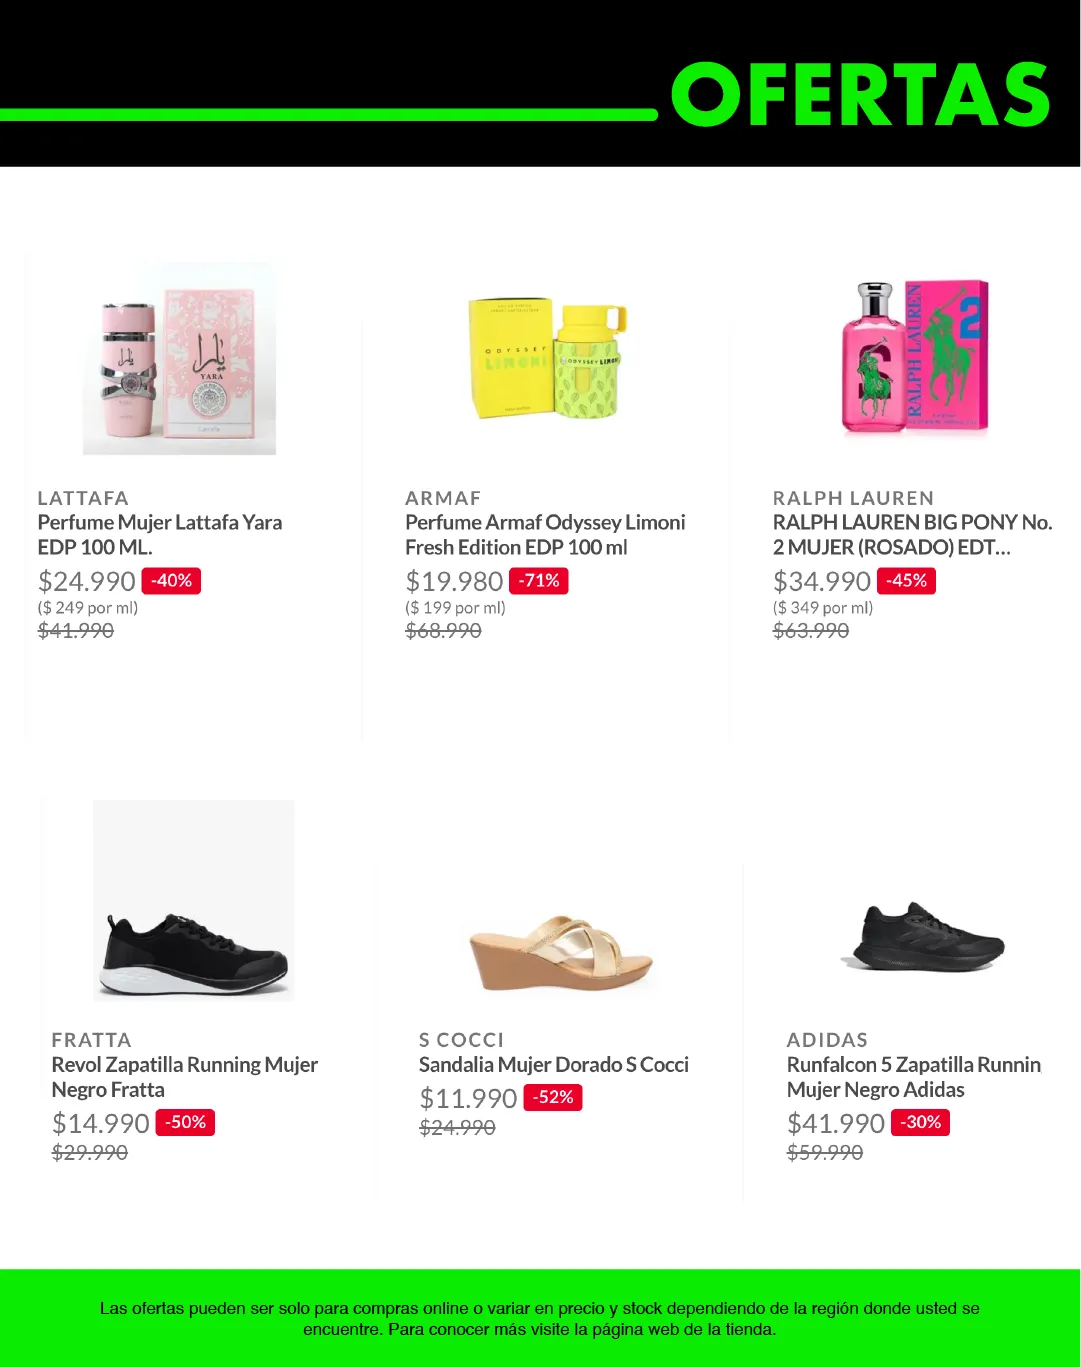Open the gold S Cocci sandal image
Viewport: 1081px width, 1367px height.
point(561,951)
